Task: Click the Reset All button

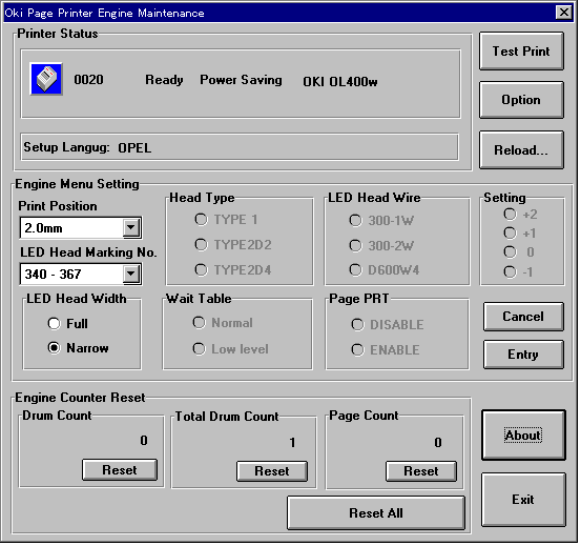Action: (x=376, y=513)
